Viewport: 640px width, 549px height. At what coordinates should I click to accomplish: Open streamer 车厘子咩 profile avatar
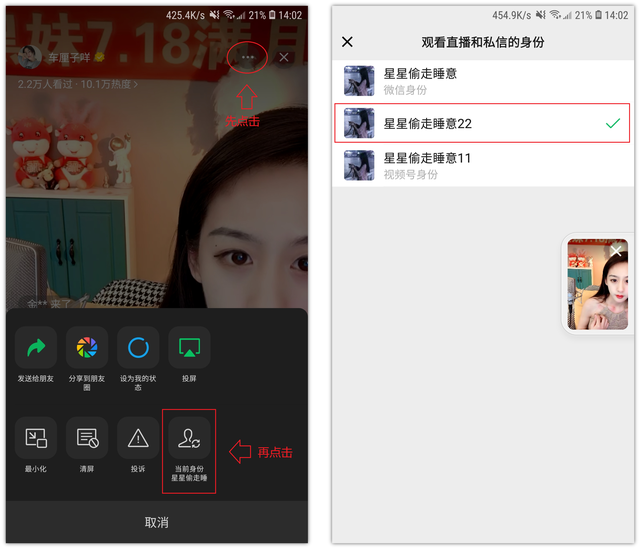pos(30,57)
